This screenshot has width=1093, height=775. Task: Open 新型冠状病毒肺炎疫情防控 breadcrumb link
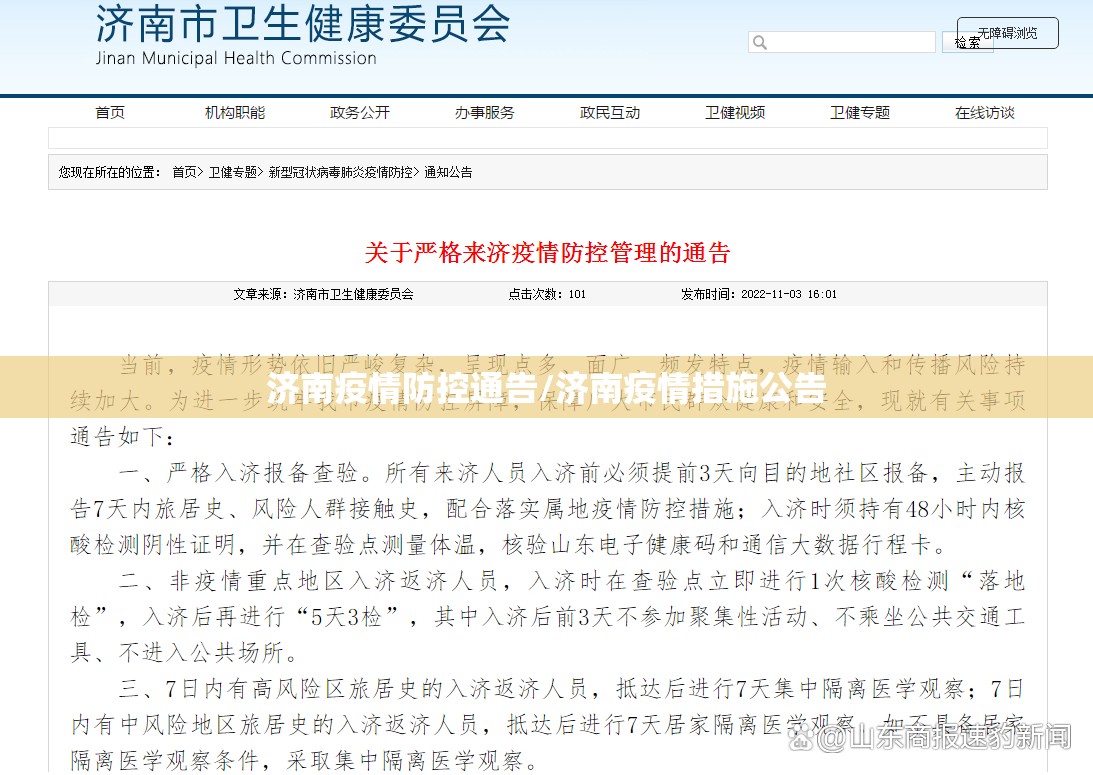pyautogui.click(x=341, y=172)
